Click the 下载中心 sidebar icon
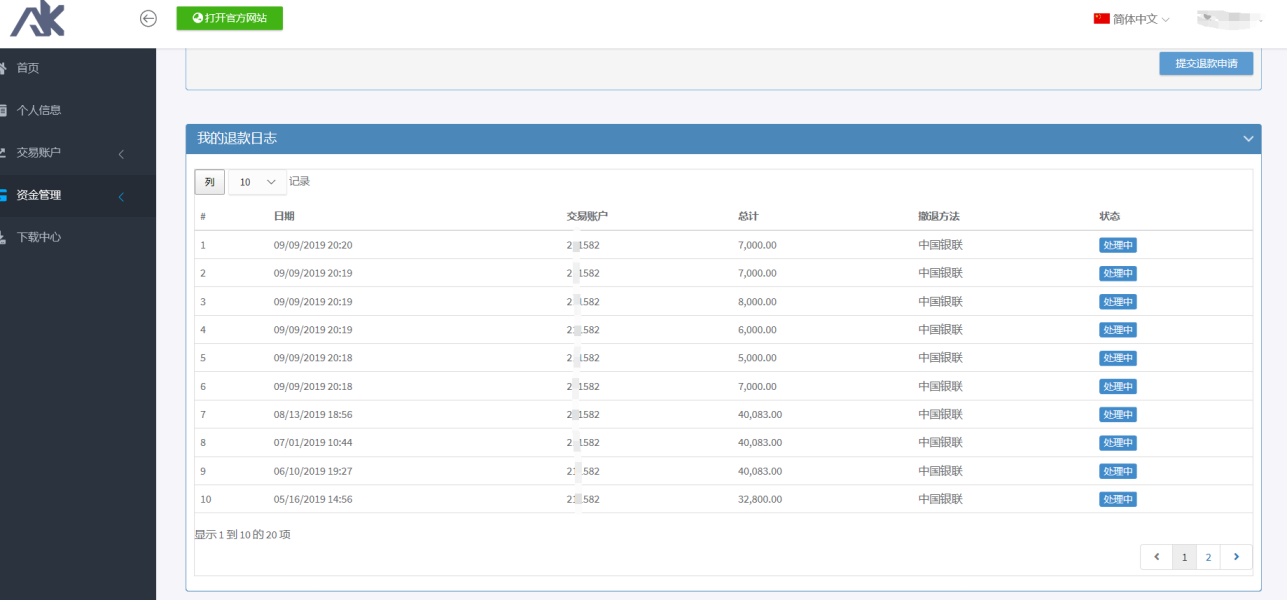 pos(3,238)
